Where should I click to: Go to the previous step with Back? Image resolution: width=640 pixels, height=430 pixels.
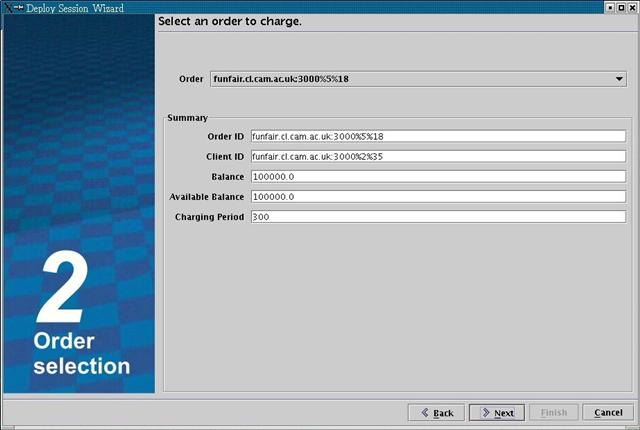tap(436, 412)
